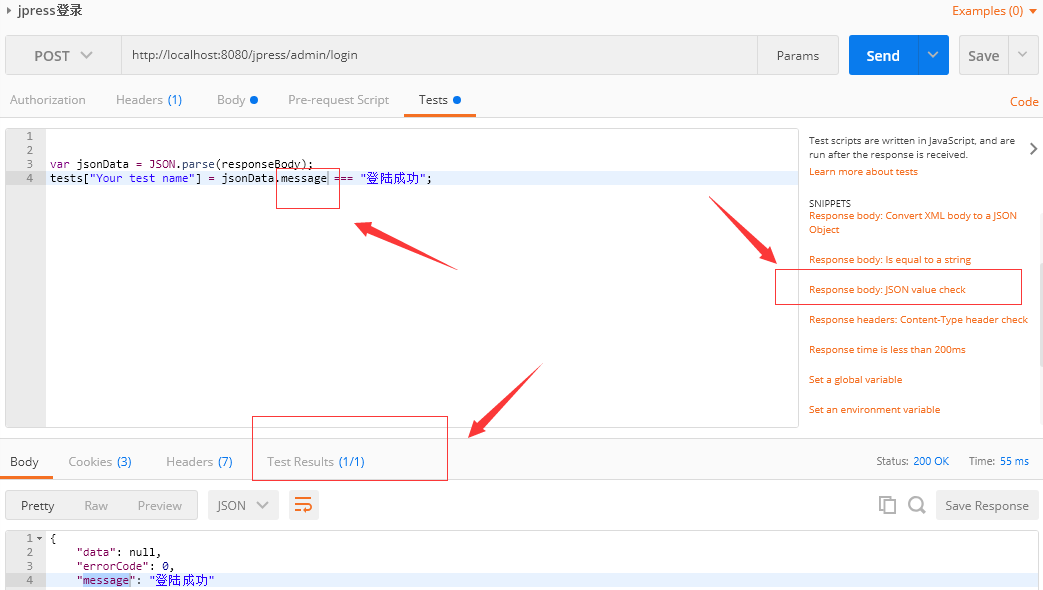Insert Is equal to a string snippet
This screenshot has height=590, width=1043.
coord(889,259)
